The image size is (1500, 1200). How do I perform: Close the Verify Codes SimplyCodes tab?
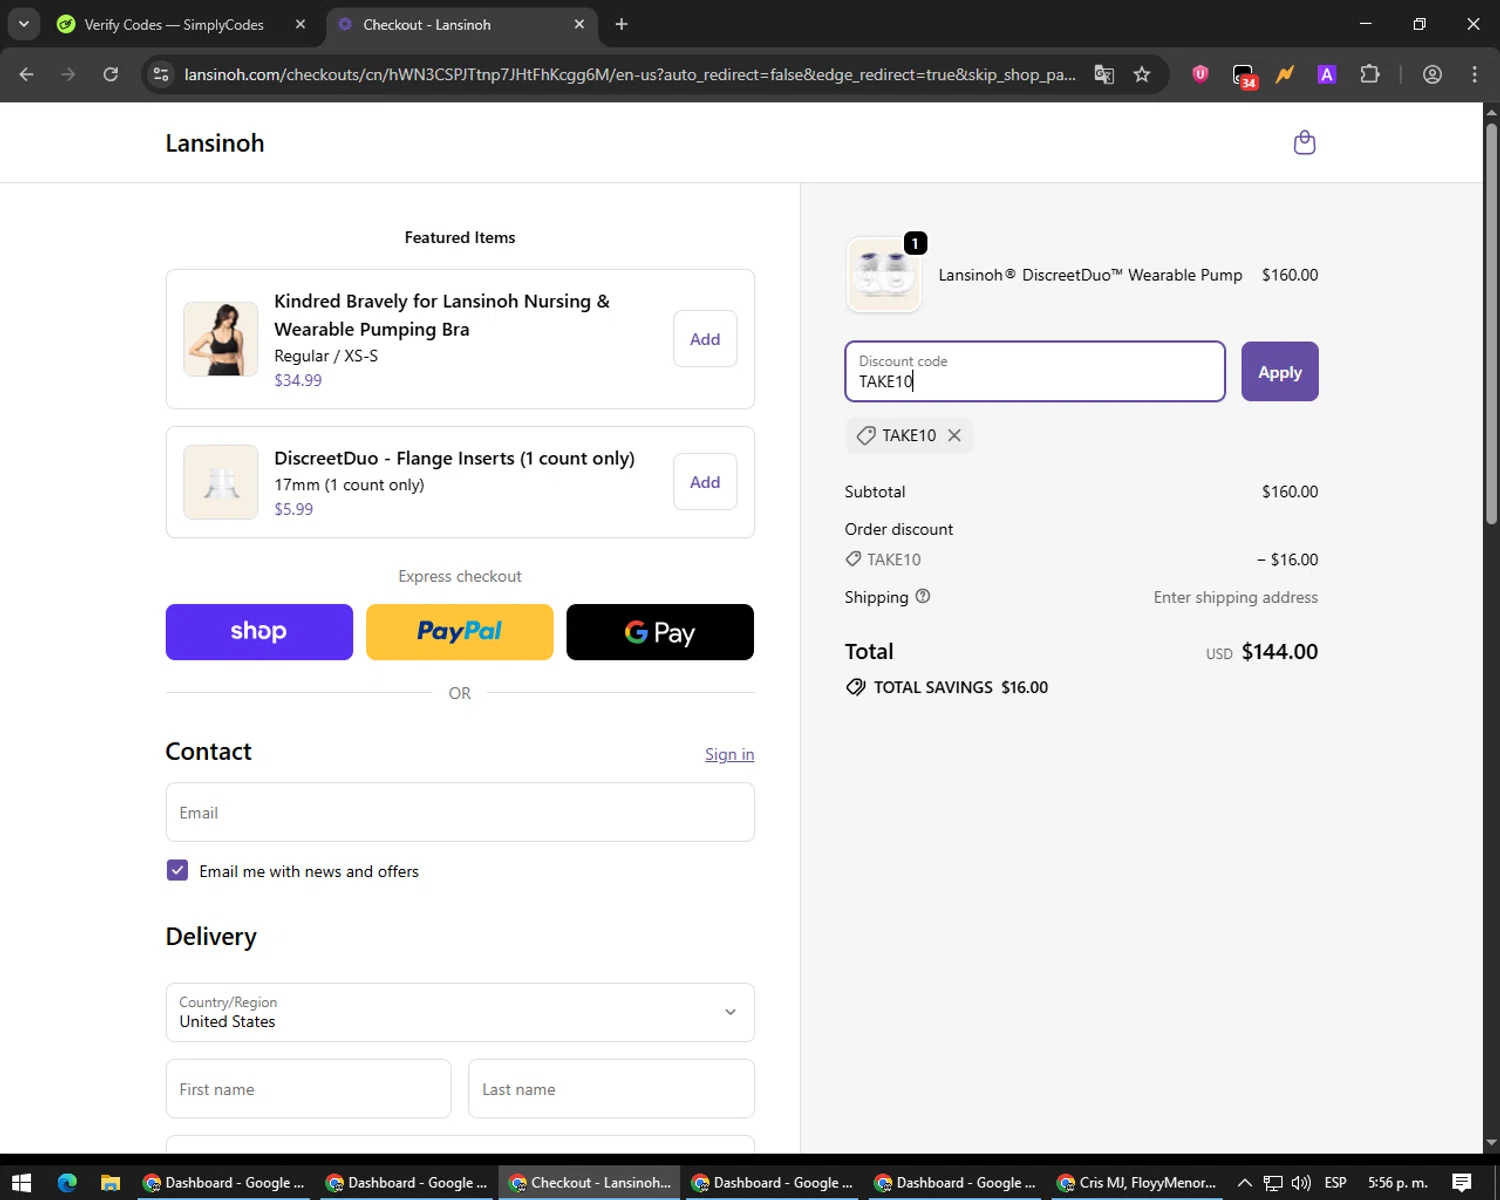(x=300, y=24)
